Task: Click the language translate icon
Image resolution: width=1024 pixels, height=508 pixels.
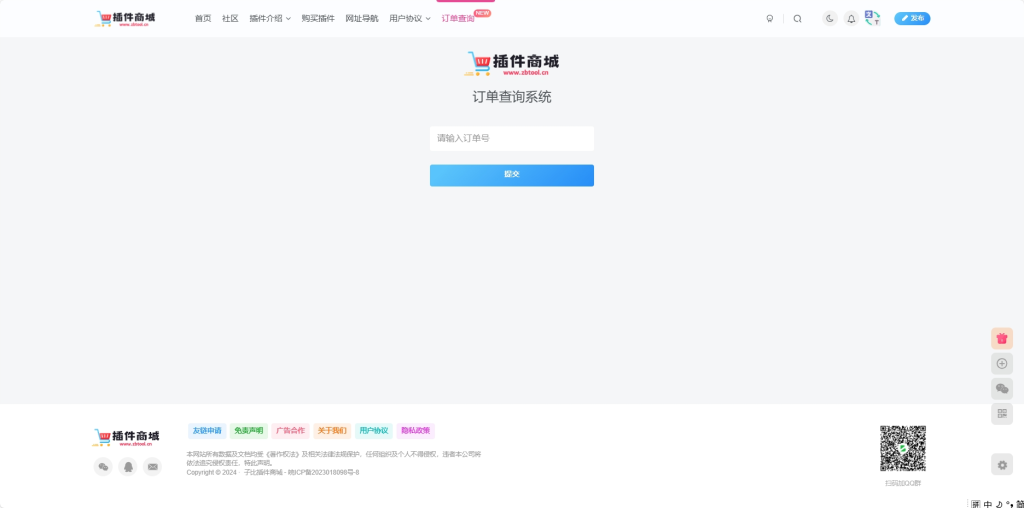Action: pos(872,18)
